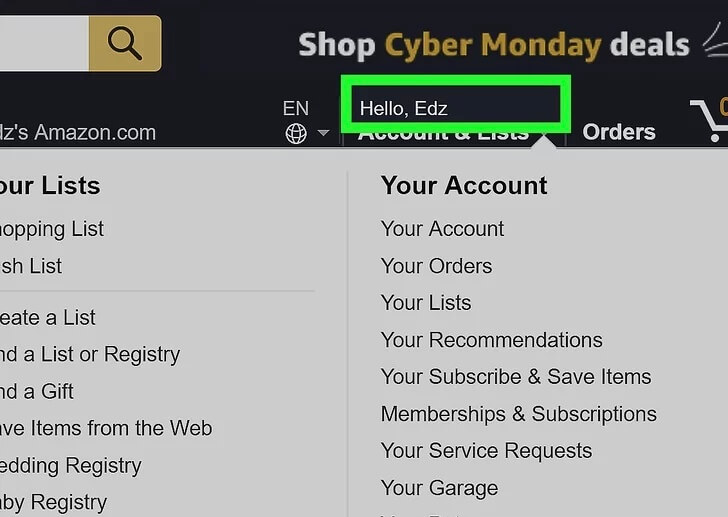Click the Your Account link
Viewport: 728px width, 517px height.
[x=442, y=229]
